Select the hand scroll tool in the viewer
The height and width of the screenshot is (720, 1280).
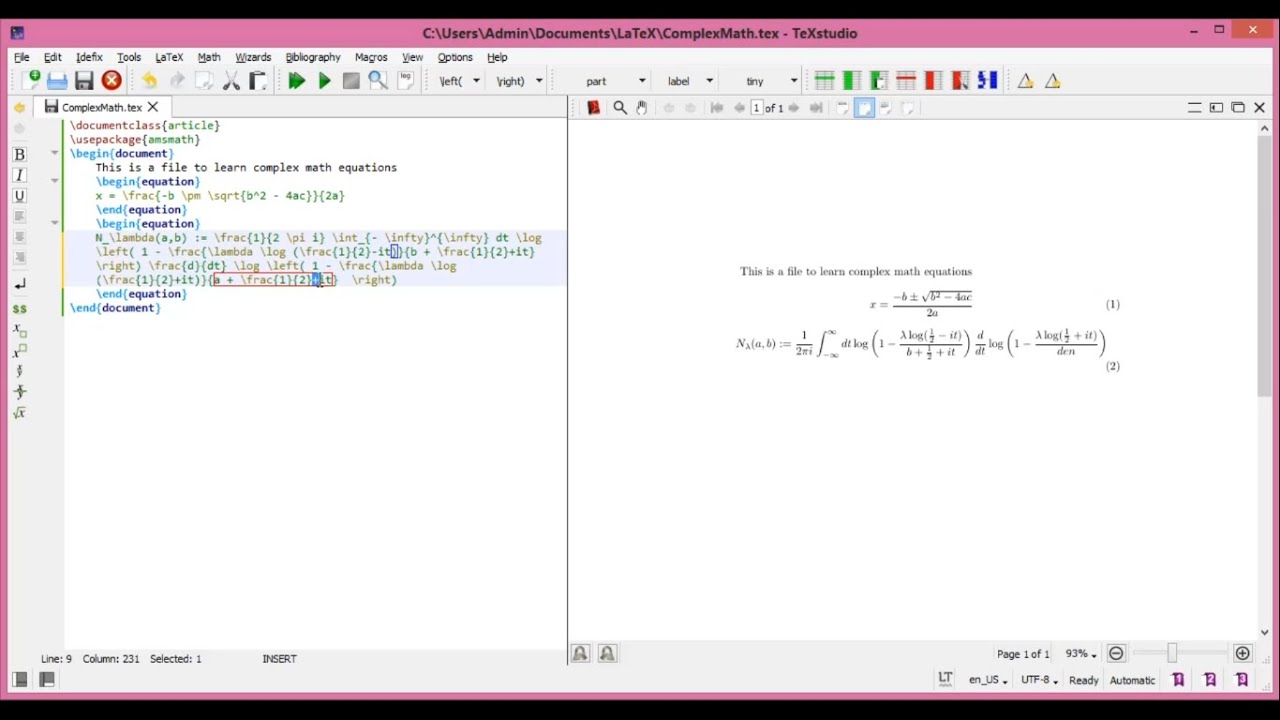tap(642, 108)
